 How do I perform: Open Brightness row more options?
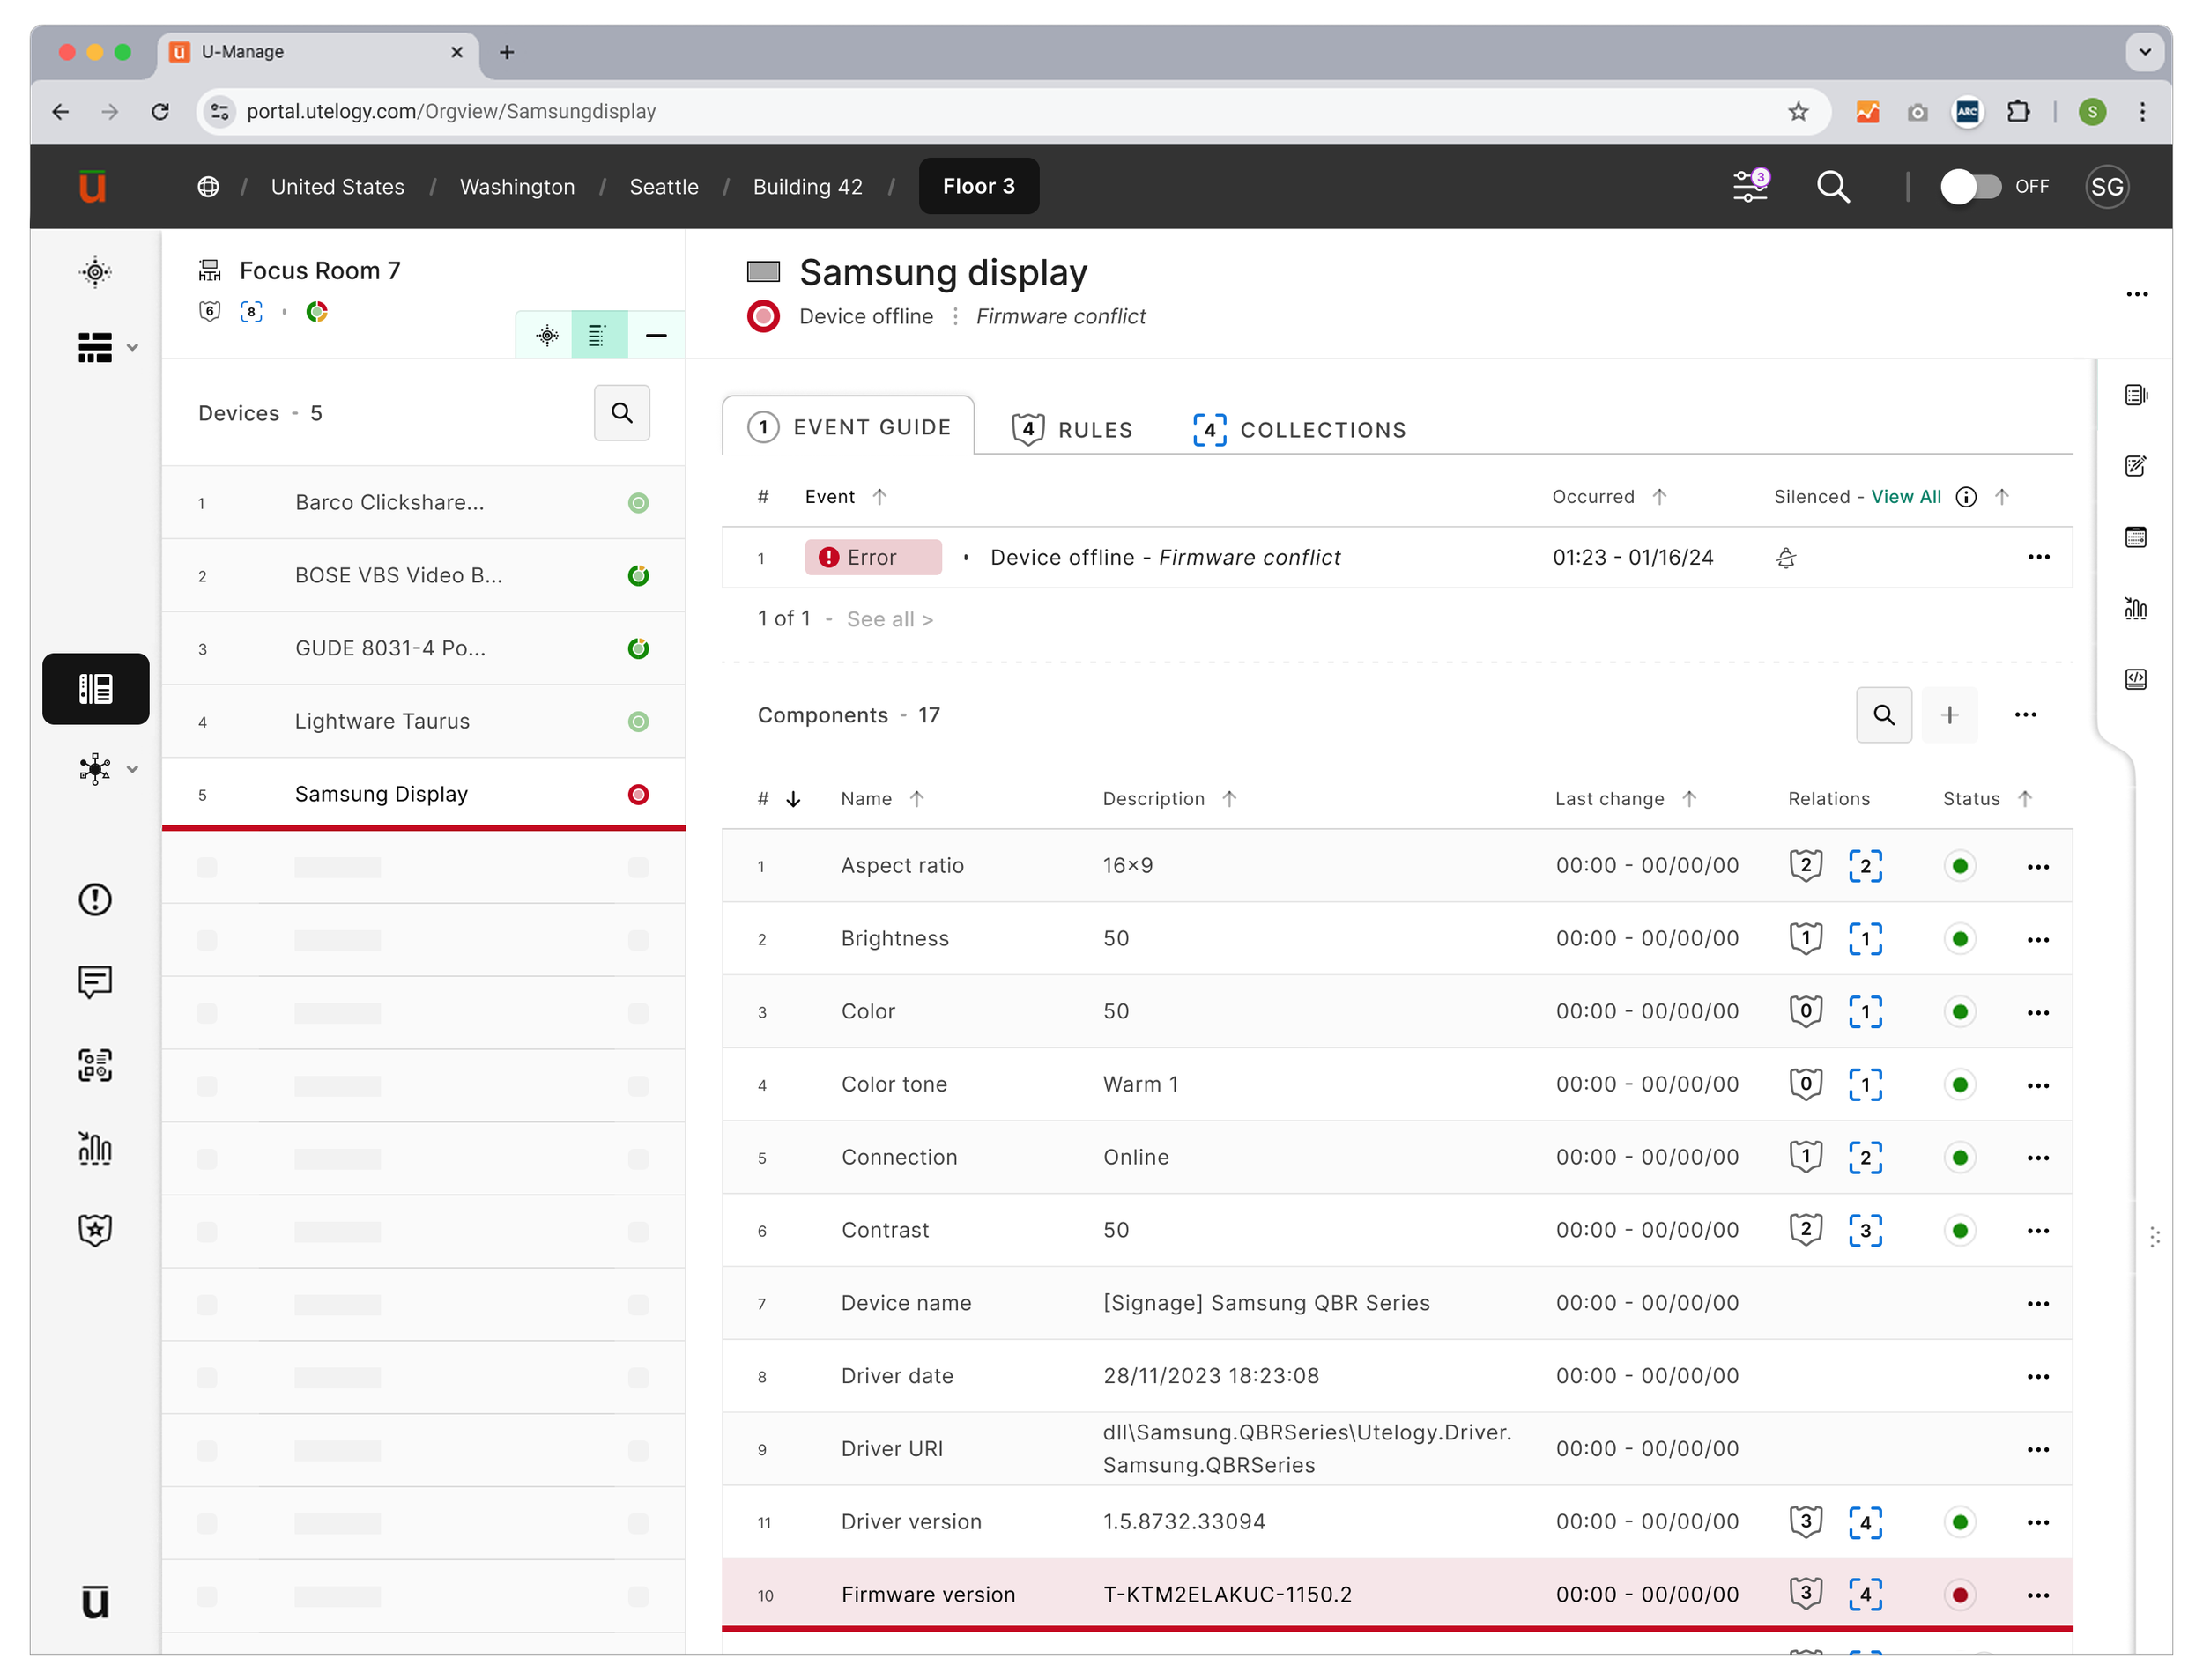pos(2038,940)
